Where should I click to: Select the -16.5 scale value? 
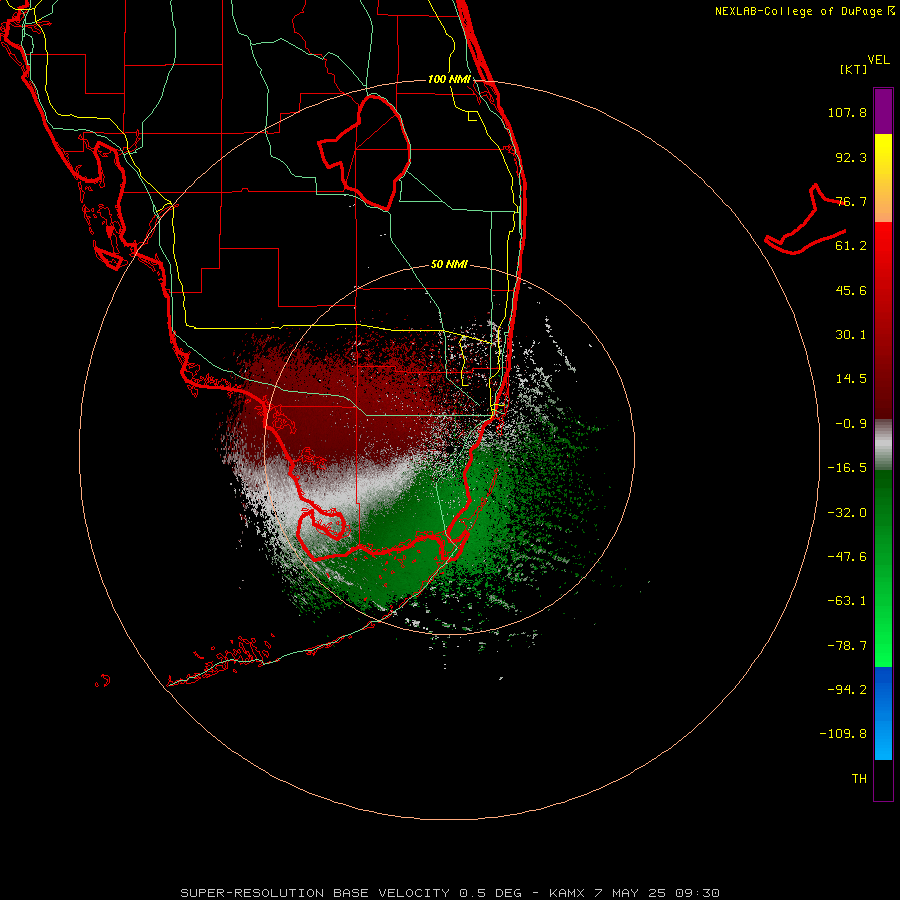click(847, 468)
